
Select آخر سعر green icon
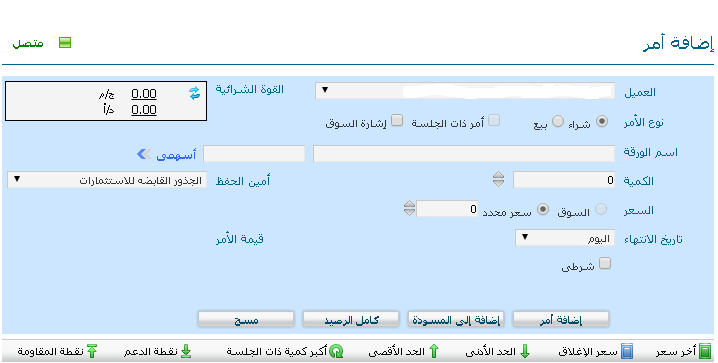tap(706, 351)
